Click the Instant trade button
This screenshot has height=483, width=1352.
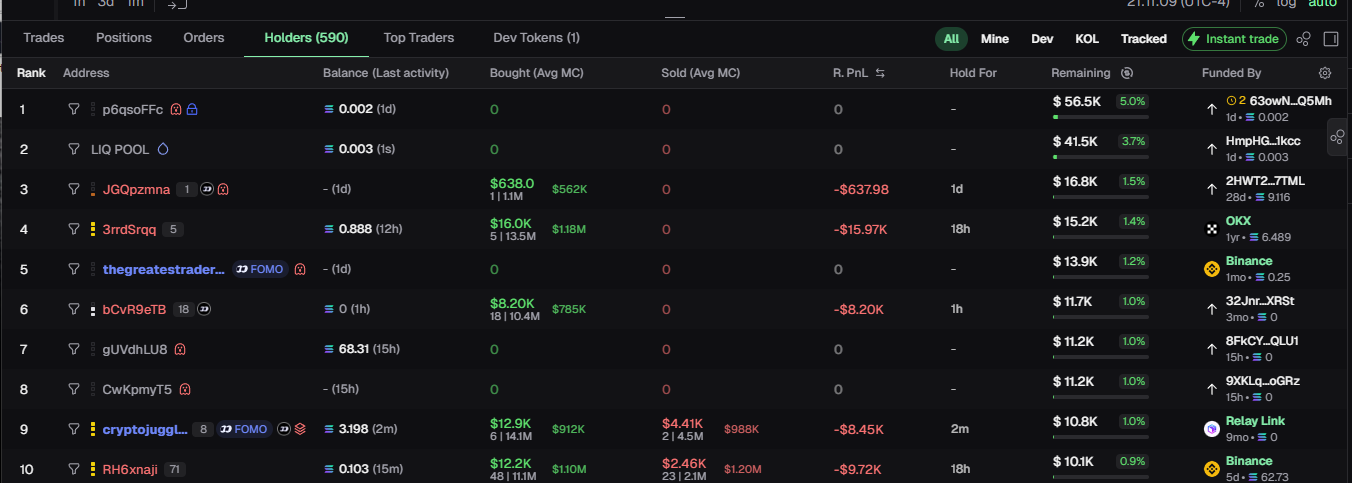coord(1234,39)
